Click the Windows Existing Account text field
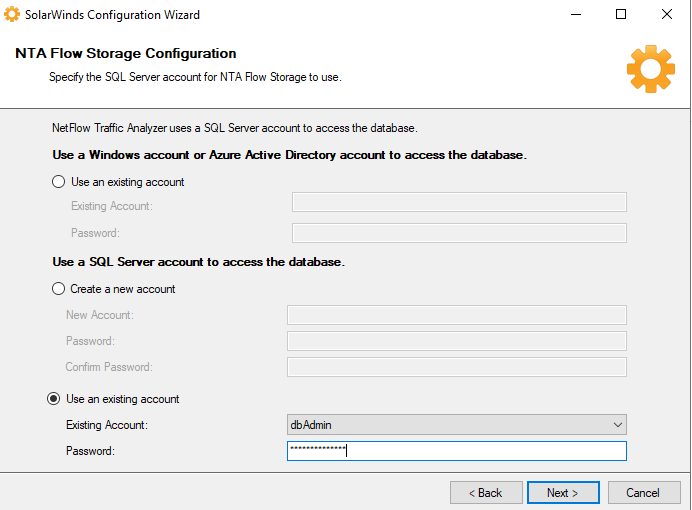 click(459, 202)
